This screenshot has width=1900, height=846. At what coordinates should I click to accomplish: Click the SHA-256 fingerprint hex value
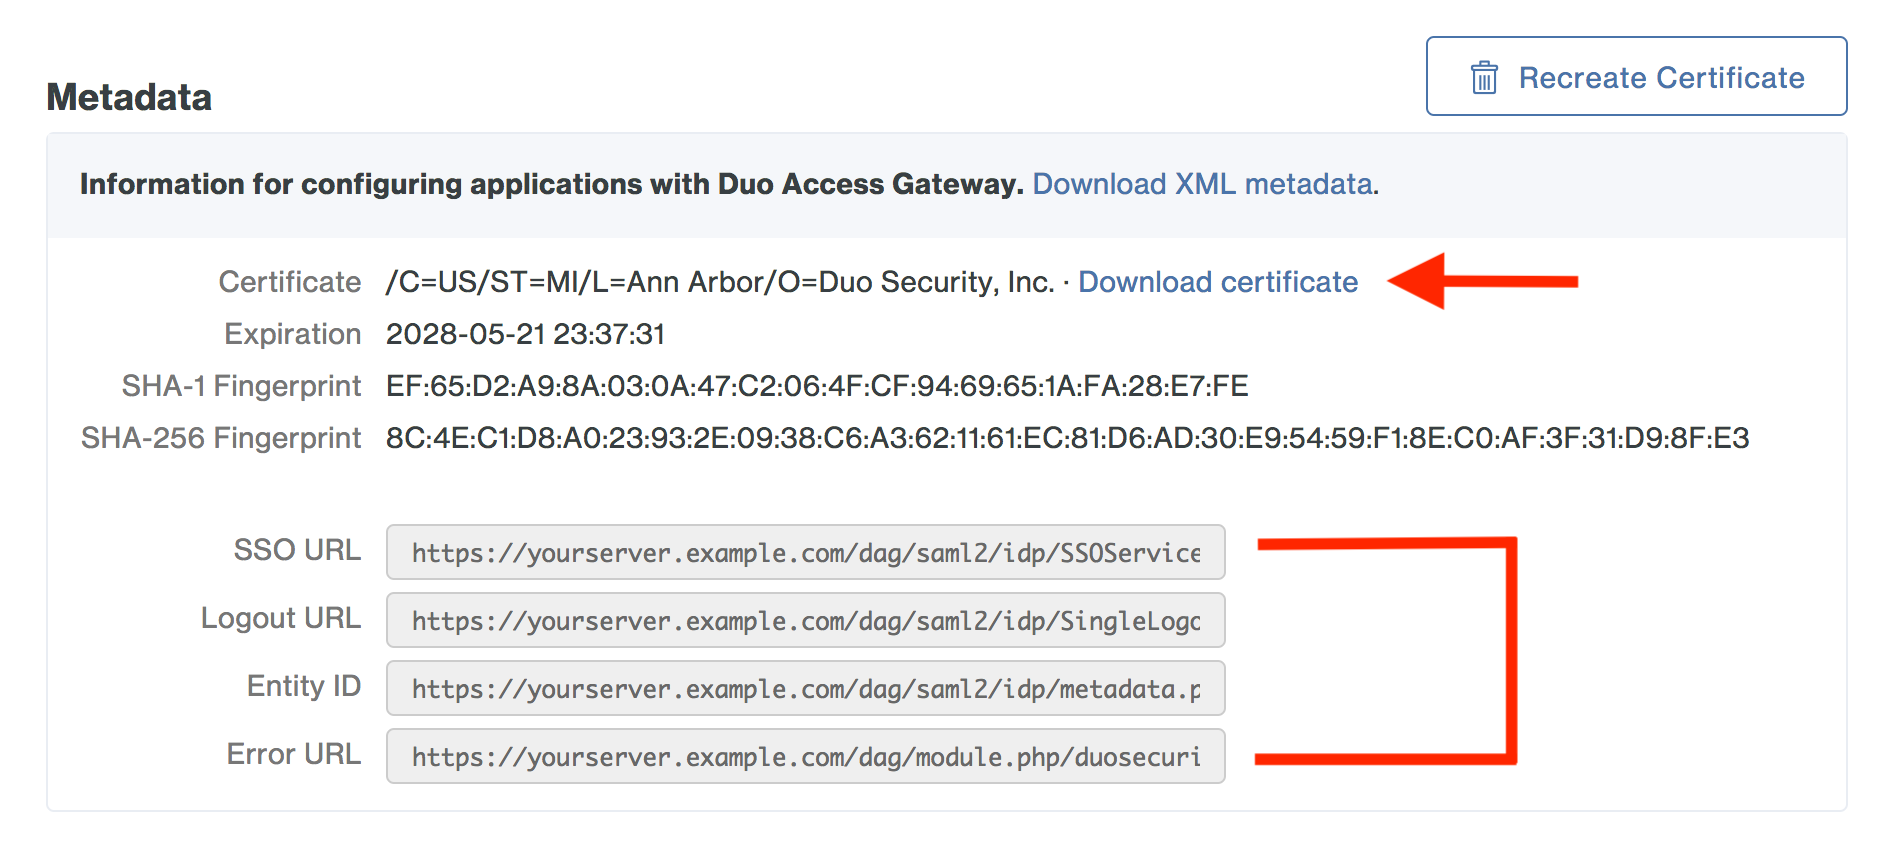[x=1067, y=438]
